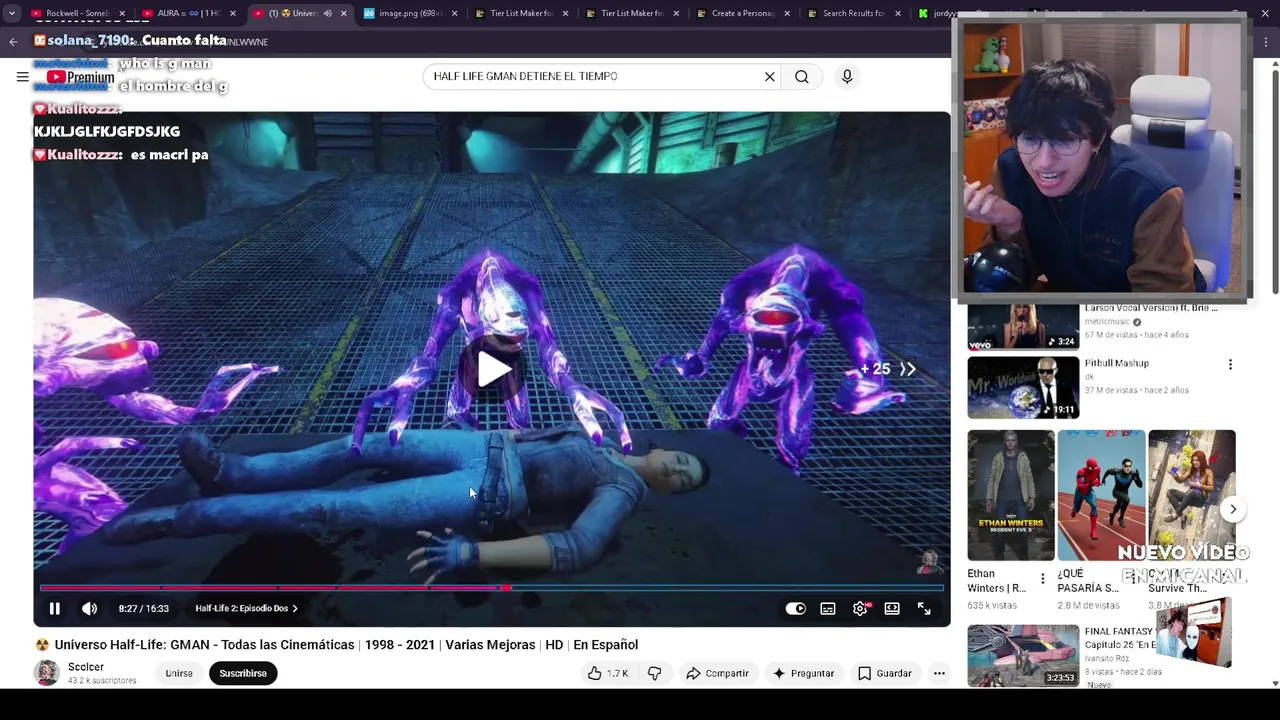The height and width of the screenshot is (720, 1280).
Task: Open options for the Ethan Winters short
Action: [1043, 578]
